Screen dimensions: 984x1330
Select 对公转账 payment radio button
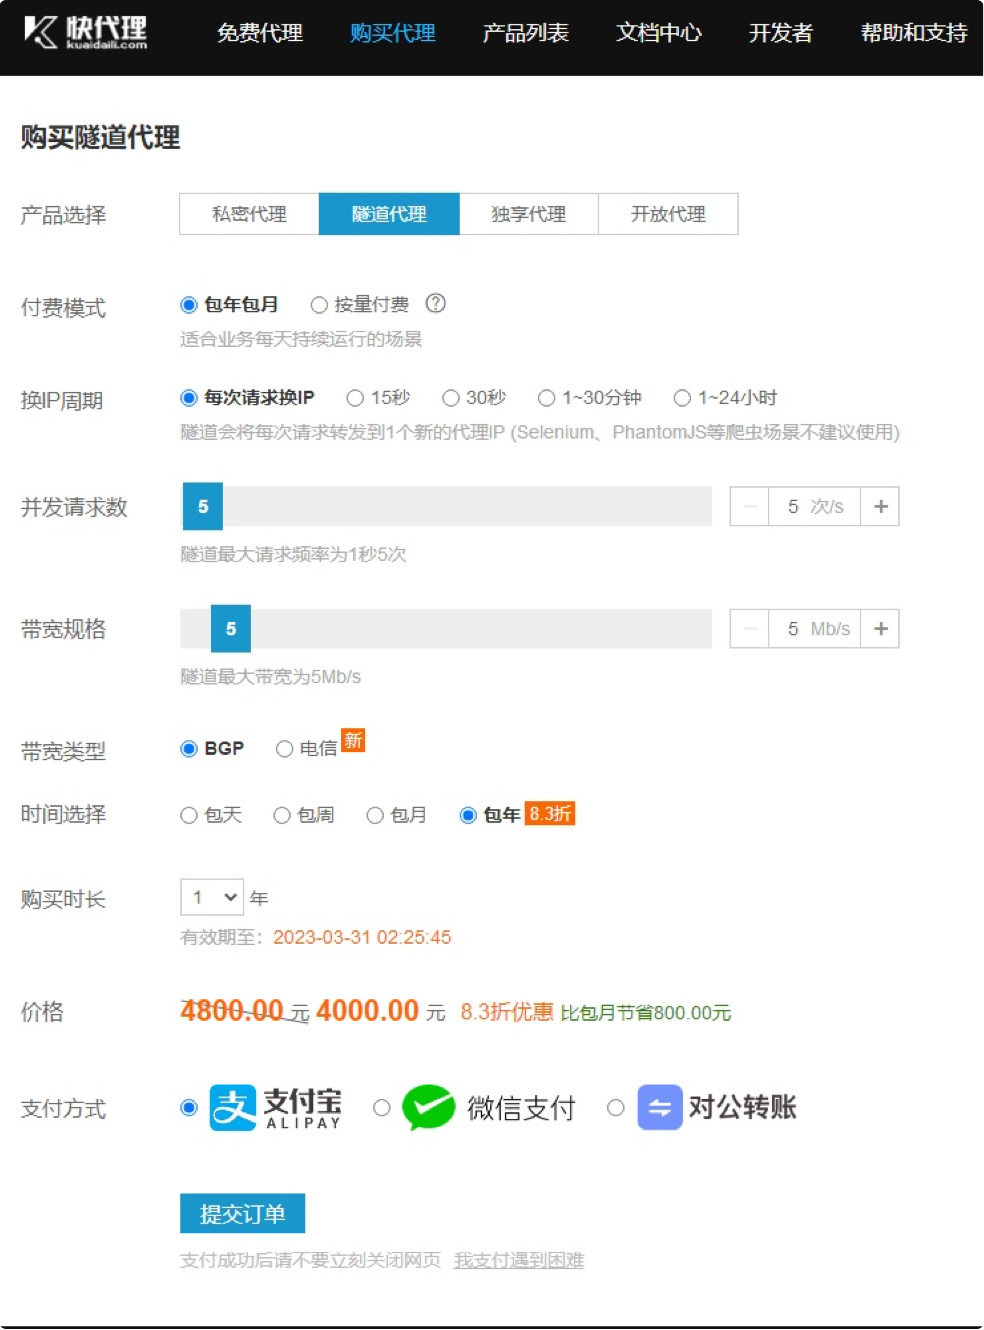[x=616, y=1108]
